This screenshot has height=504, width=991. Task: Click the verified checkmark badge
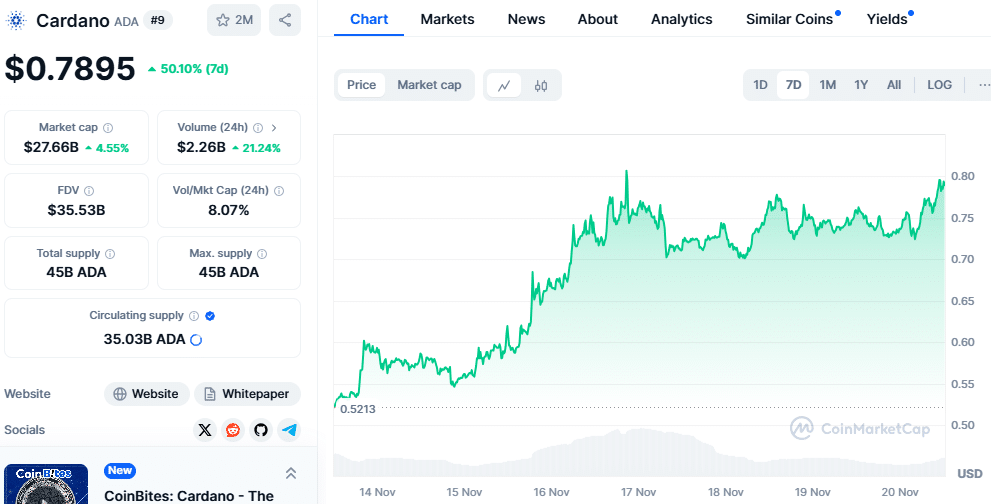coord(210,316)
